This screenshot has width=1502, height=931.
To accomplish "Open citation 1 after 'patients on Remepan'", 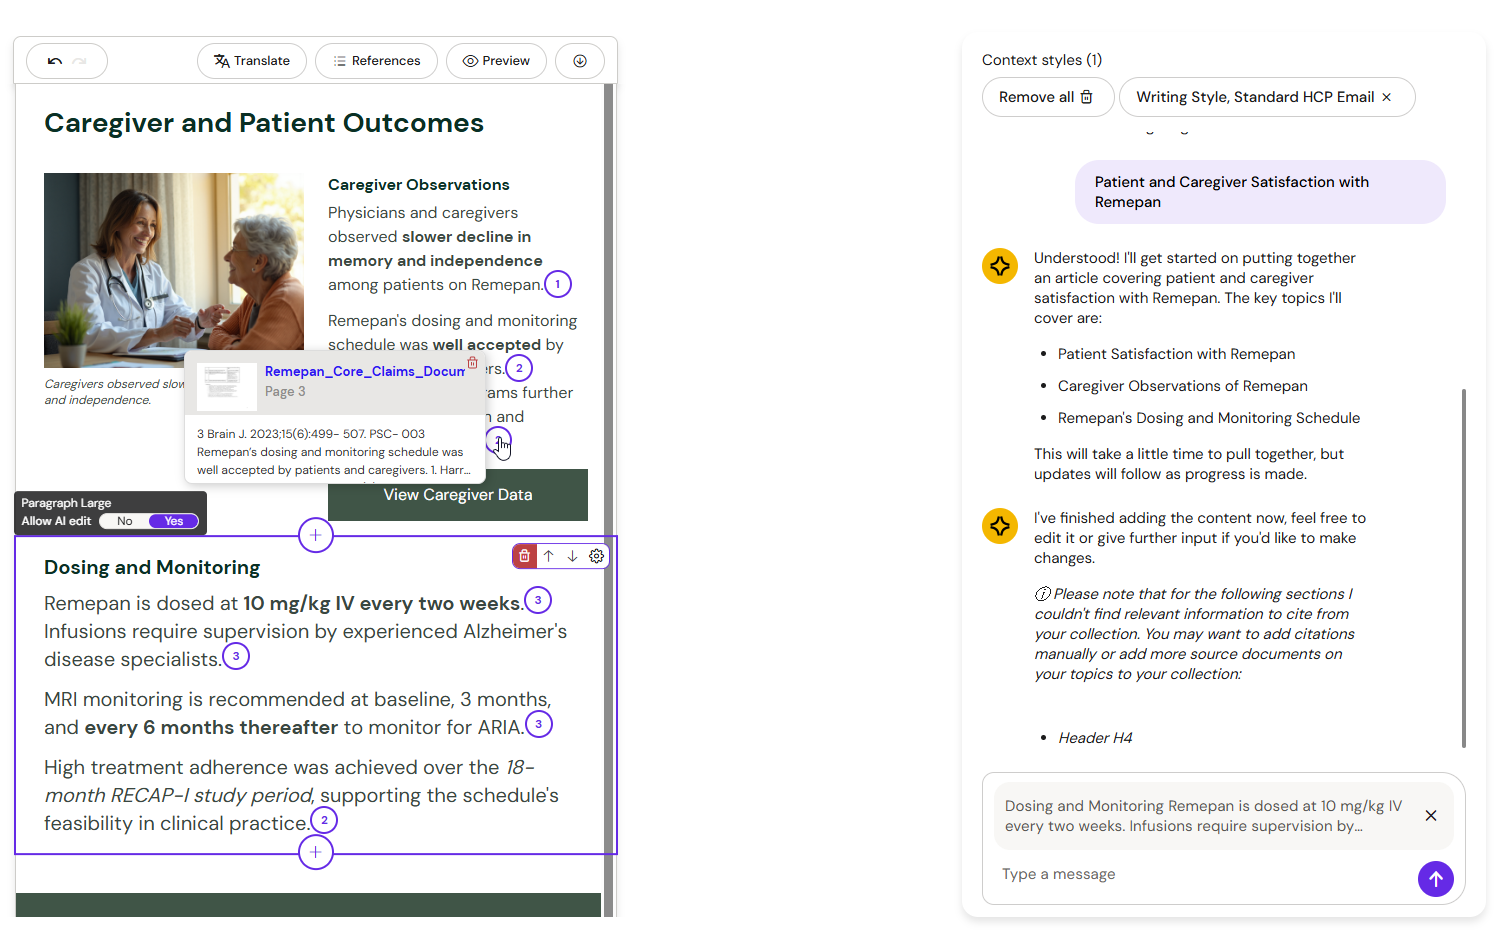I will pyautogui.click(x=558, y=284).
